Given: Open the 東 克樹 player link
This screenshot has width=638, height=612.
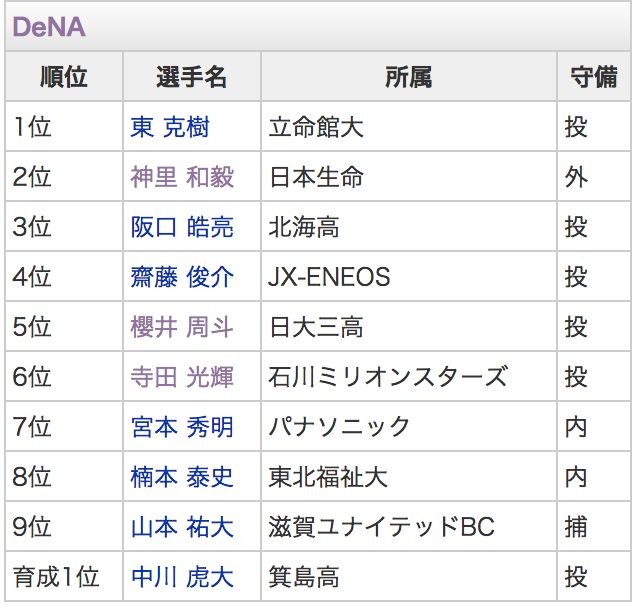Looking at the screenshot, I should [170, 127].
